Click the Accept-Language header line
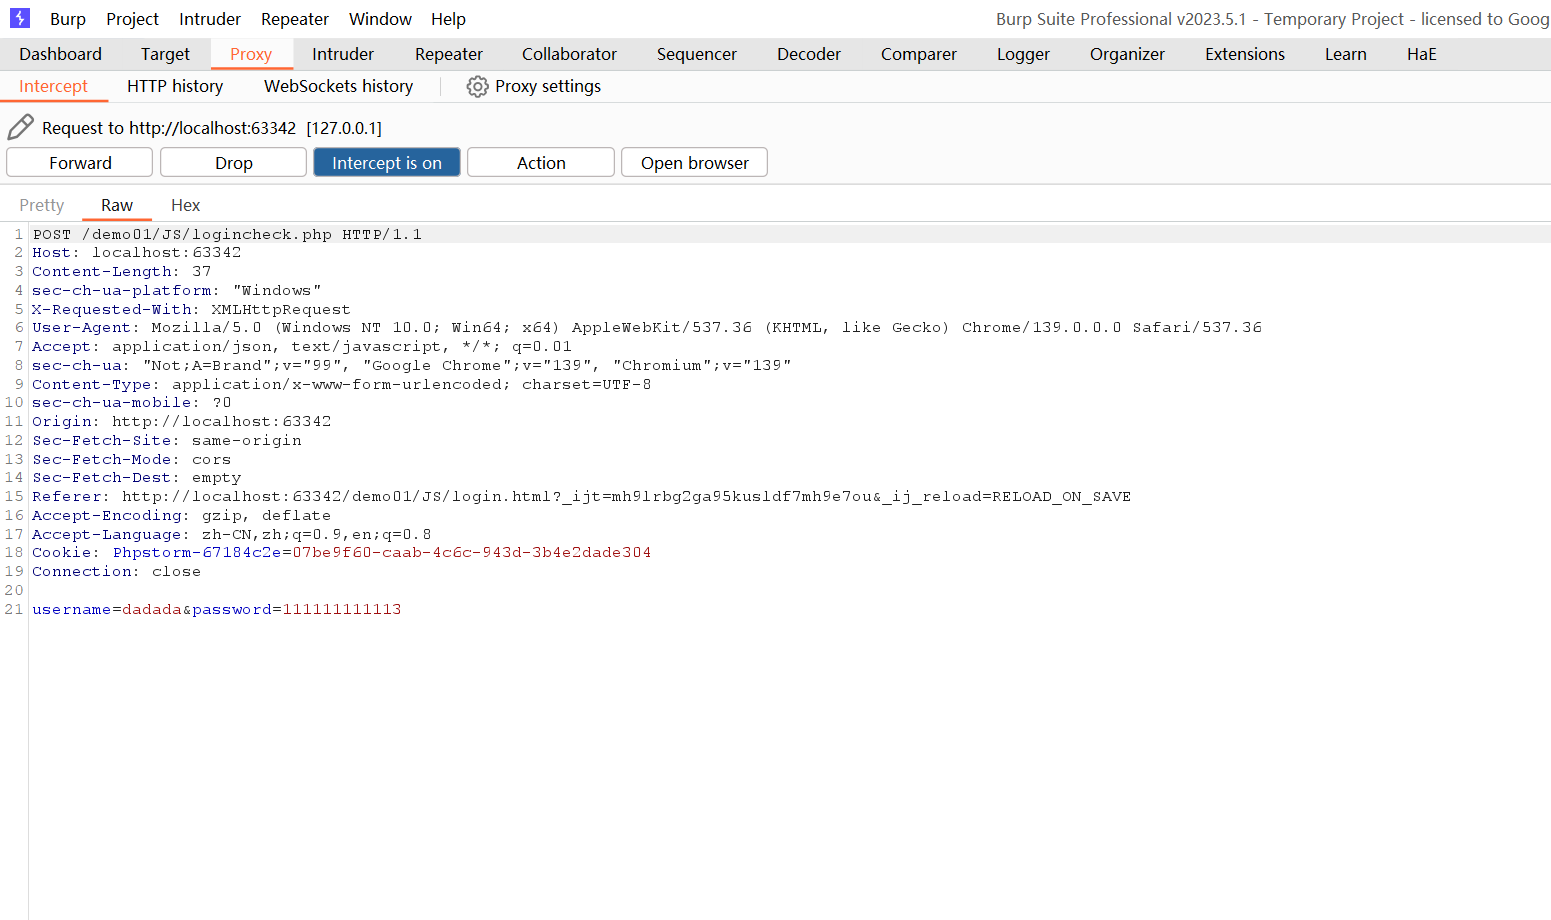The height and width of the screenshot is (920, 1551). click(232, 535)
